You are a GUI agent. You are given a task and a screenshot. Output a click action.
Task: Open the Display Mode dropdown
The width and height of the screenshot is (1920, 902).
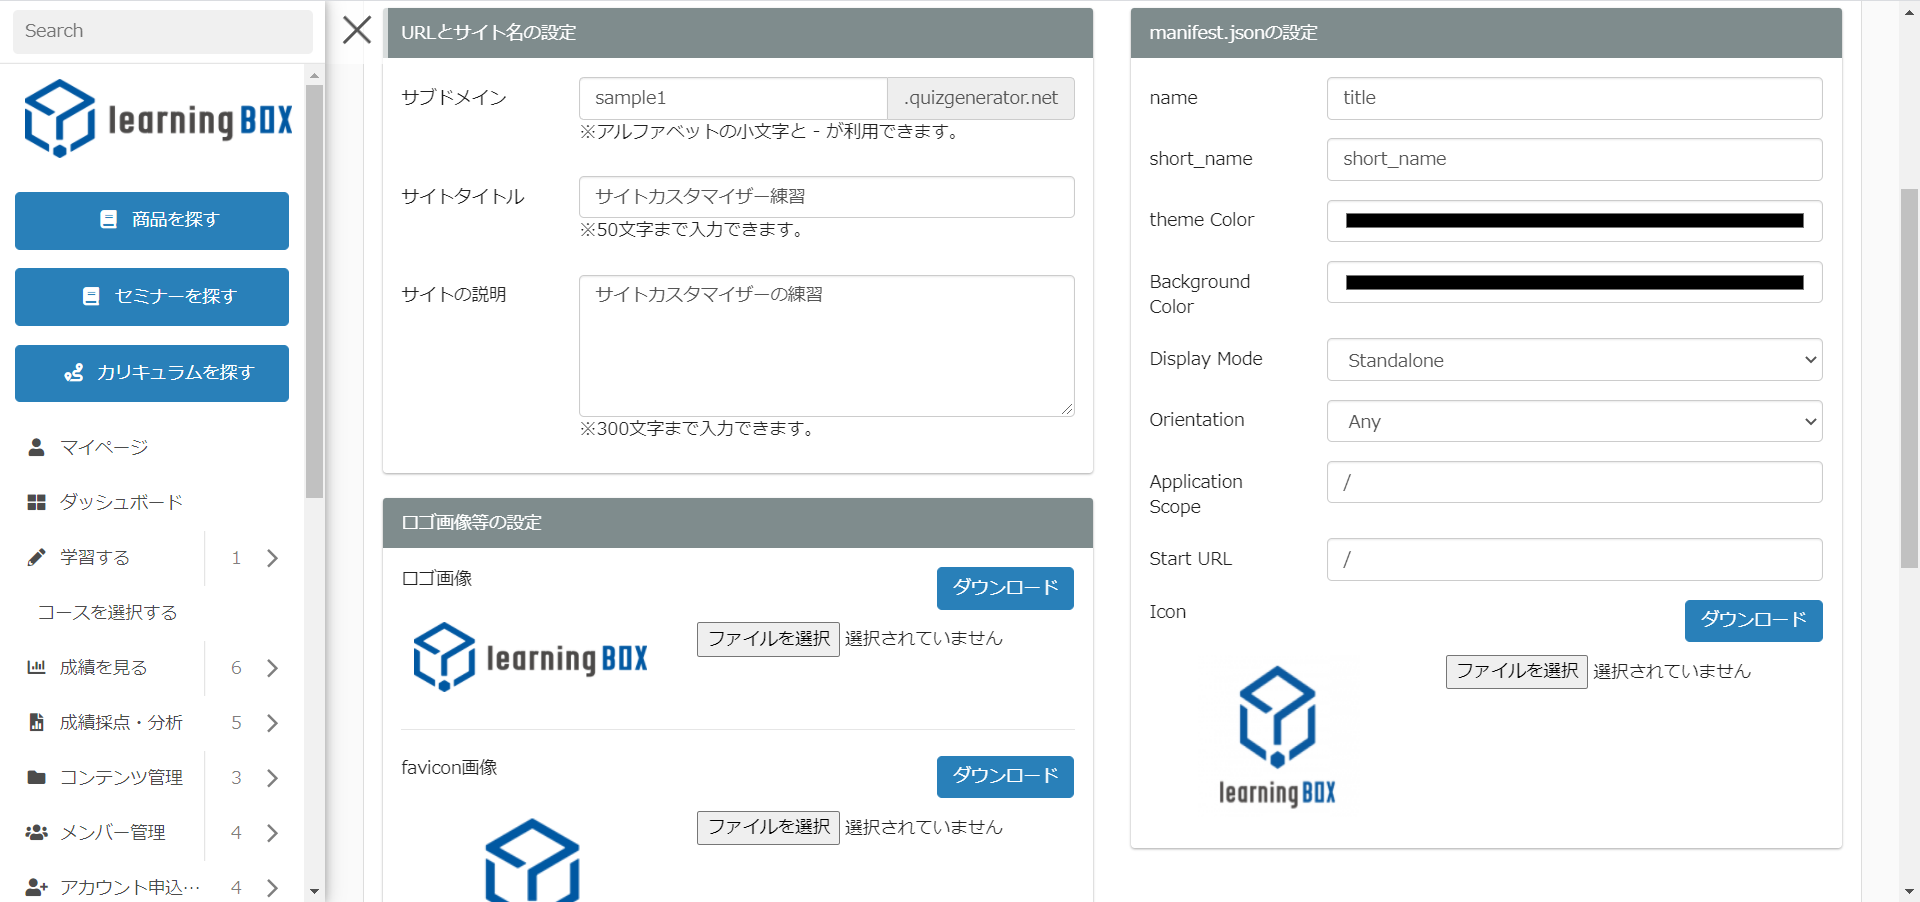click(x=1574, y=360)
